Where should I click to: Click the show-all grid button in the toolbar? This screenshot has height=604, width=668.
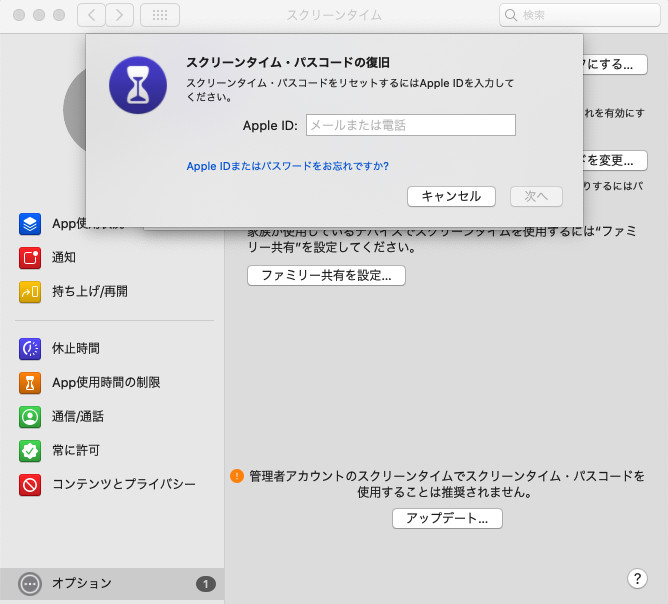160,15
